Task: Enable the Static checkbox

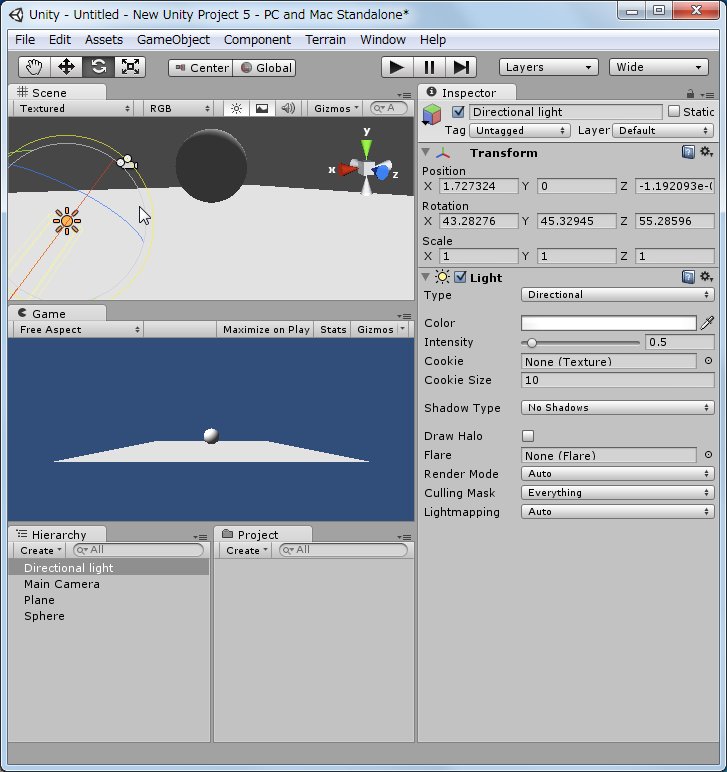Action: (x=673, y=112)
